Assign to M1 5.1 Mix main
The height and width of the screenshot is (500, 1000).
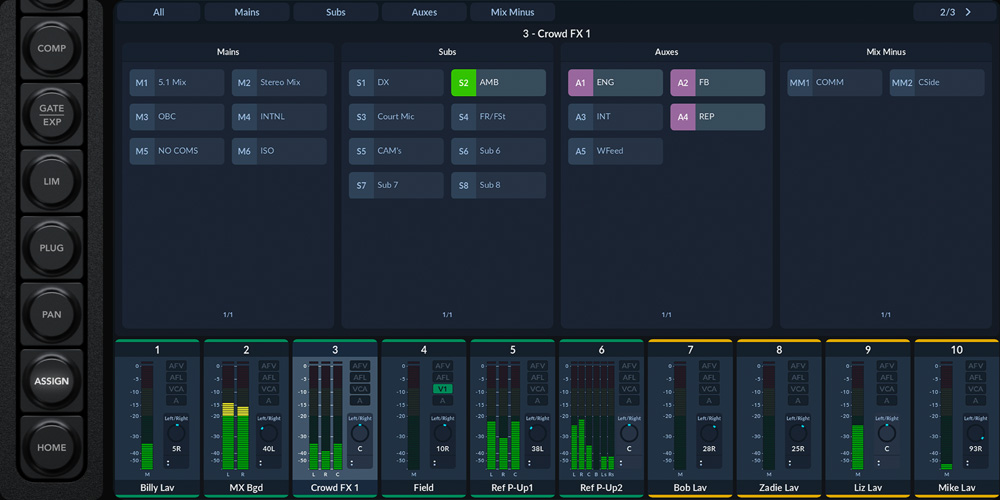coord(177,83)
